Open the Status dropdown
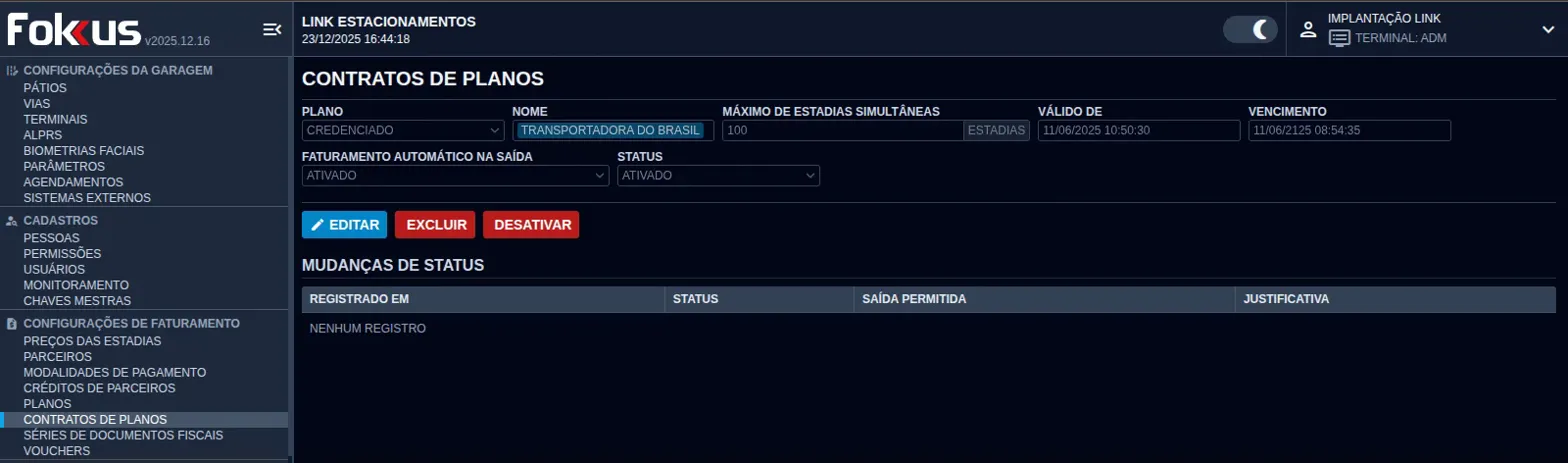The width and height of the screenshot is (1568, 463). (718, 175)
